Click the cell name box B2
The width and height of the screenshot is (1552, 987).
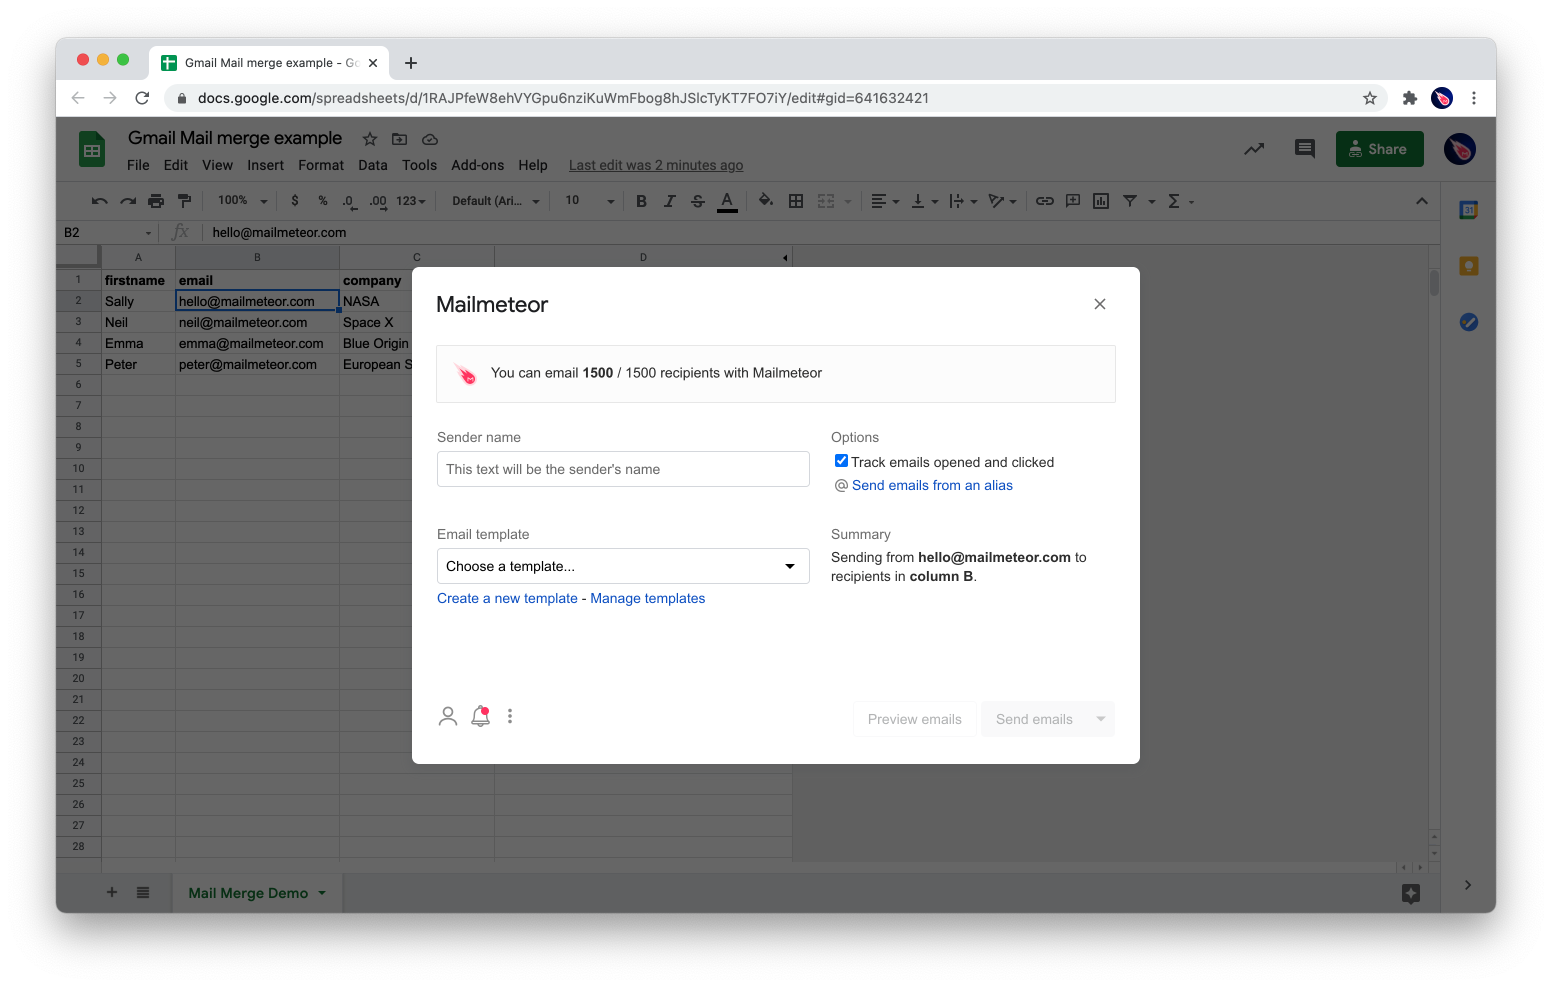(107, 232)
